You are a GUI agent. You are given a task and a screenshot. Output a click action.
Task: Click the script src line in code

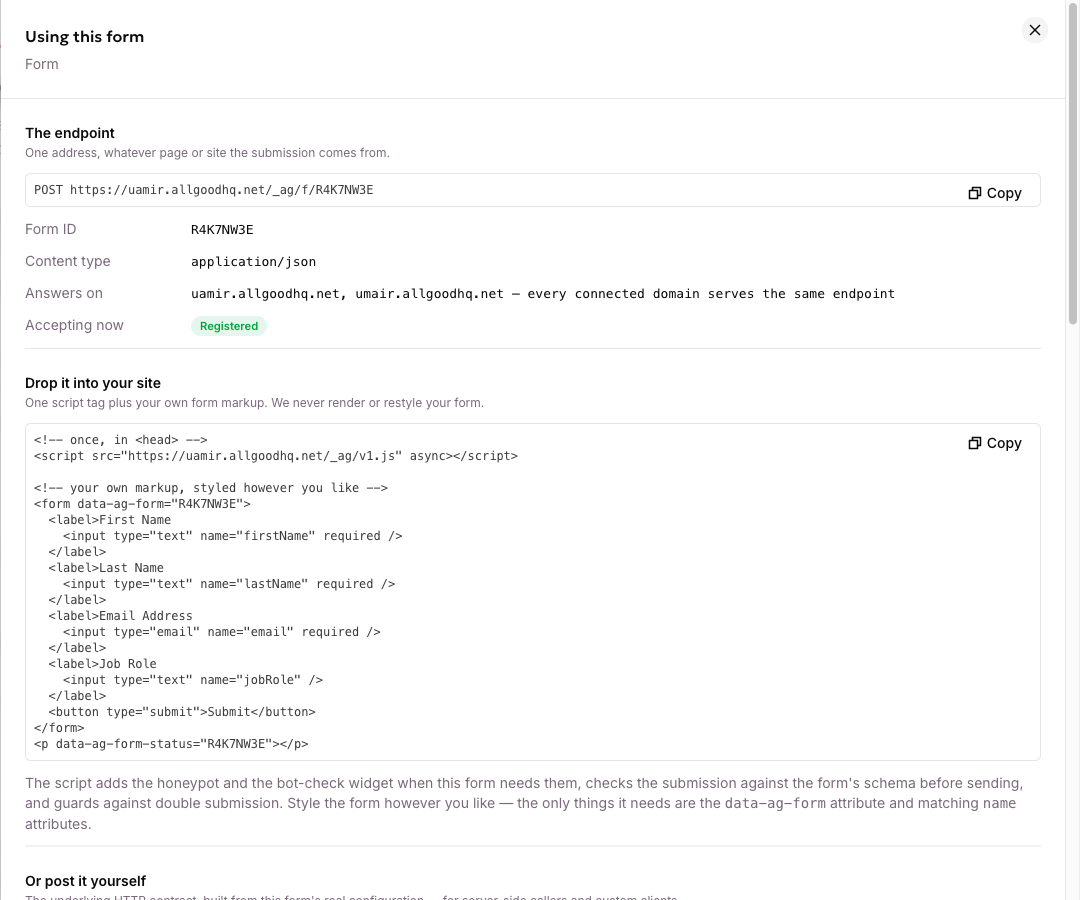point(276,456)
